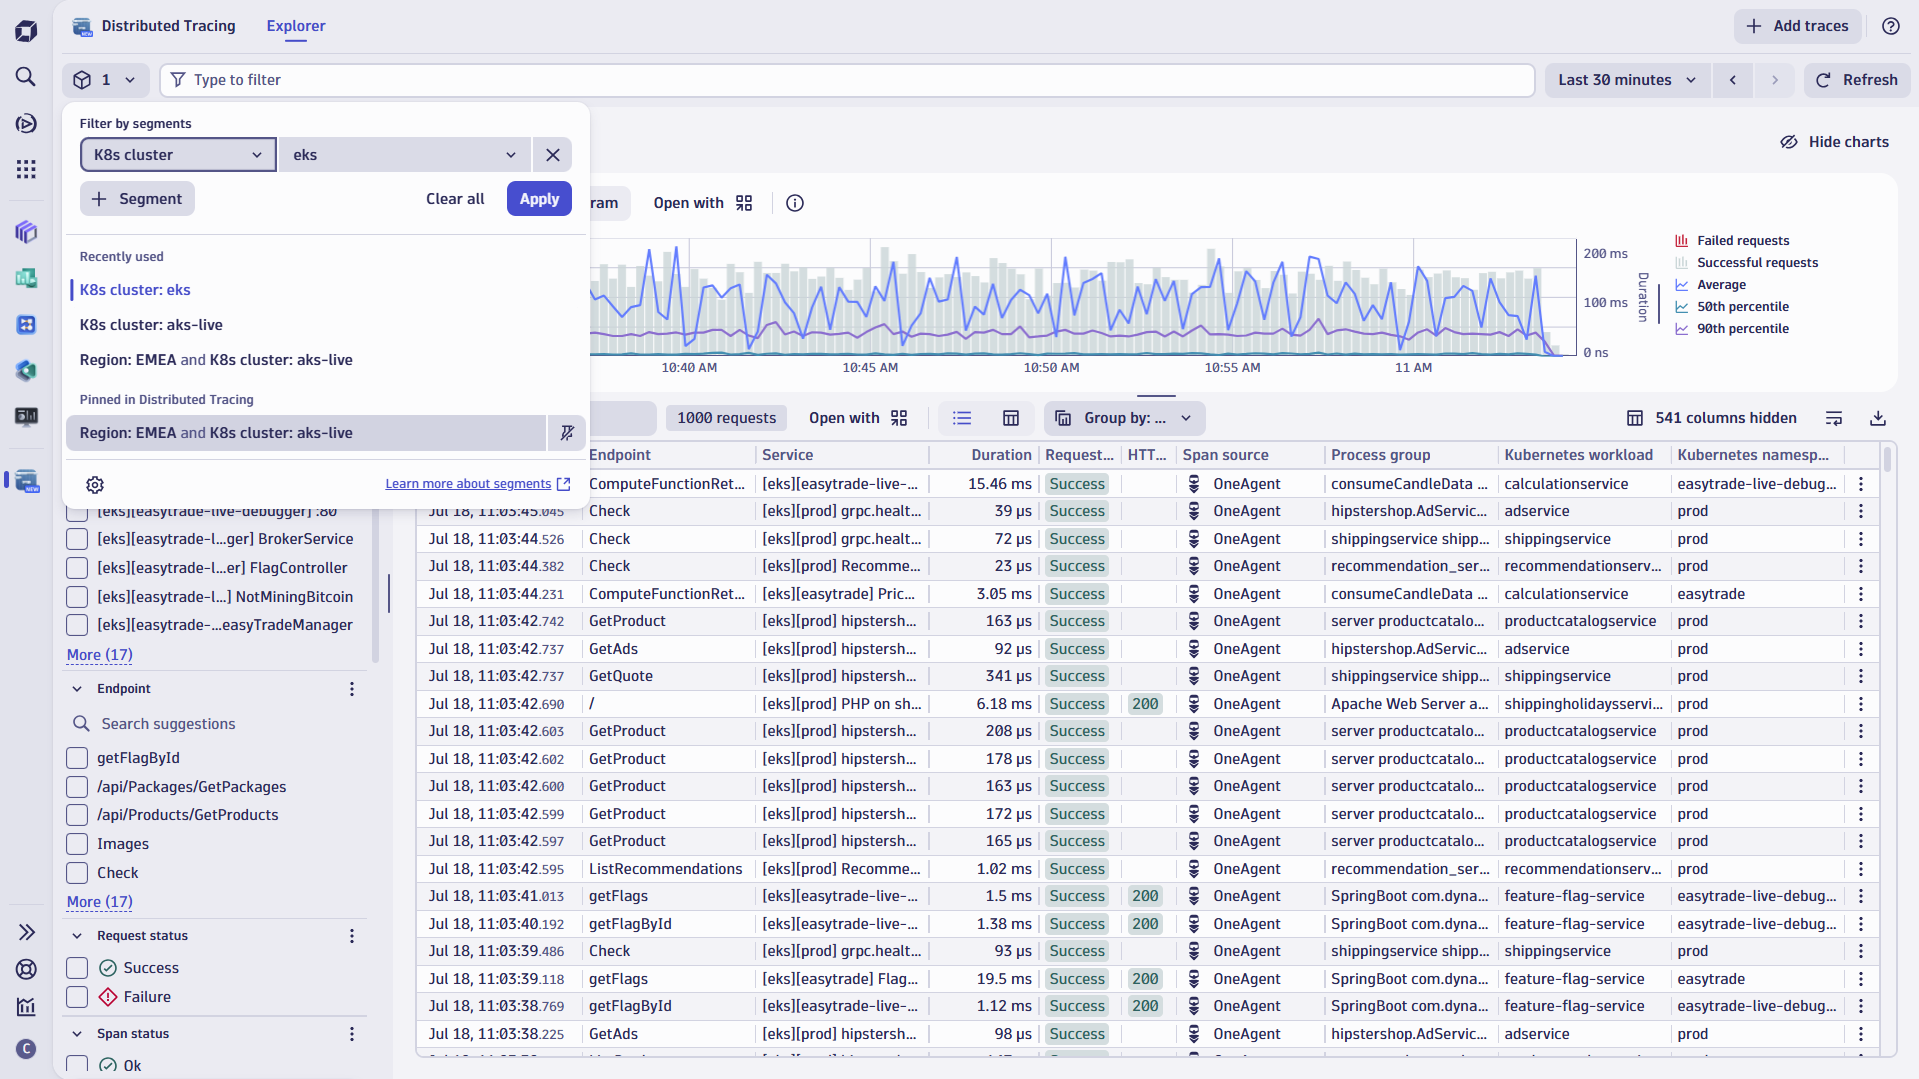Open the search panel in the sidebar
This screenshot has height=1079, width=1919.
coord(25,77)
